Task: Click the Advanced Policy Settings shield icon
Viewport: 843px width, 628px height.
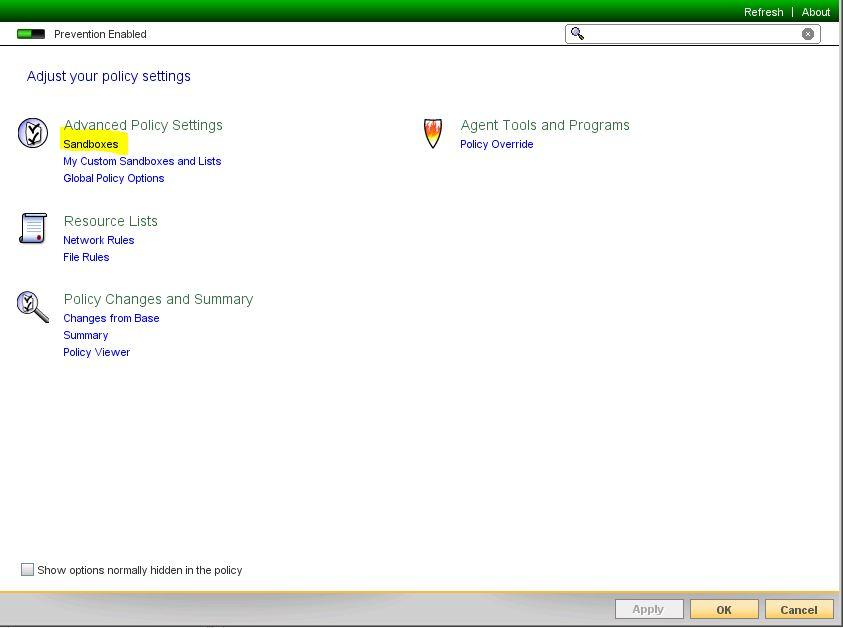Action: (x=33, y=133)
